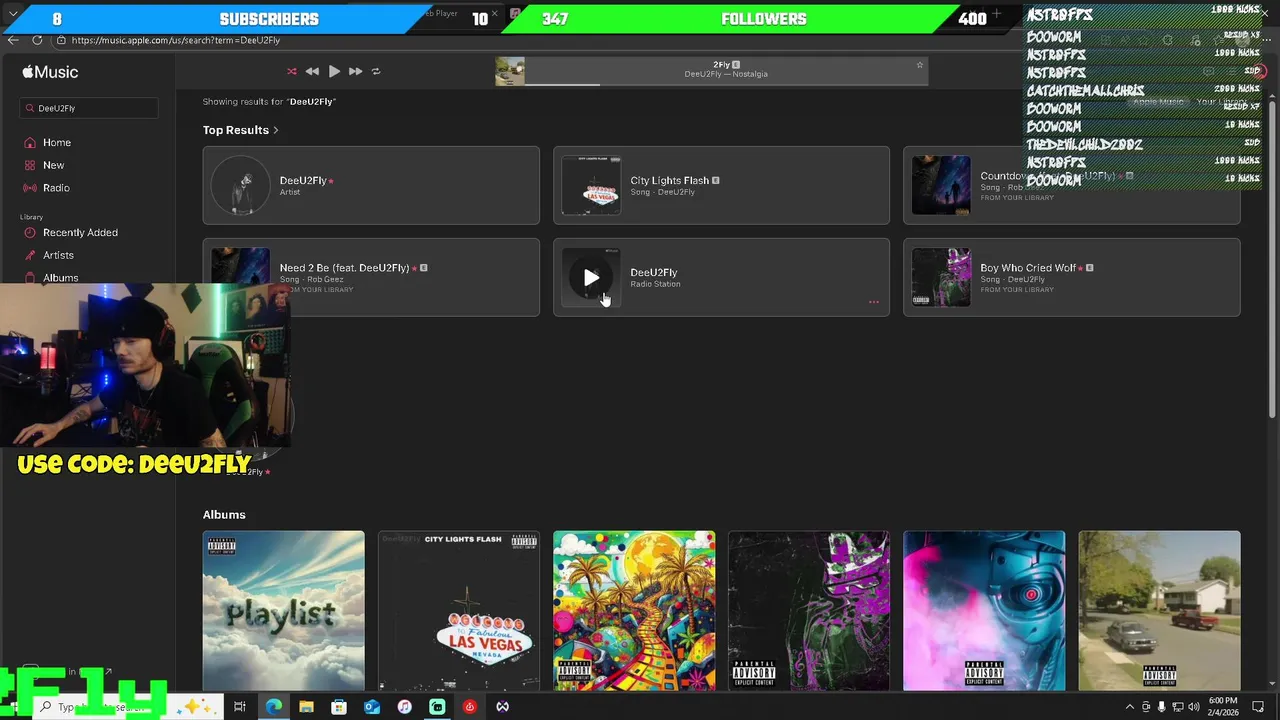Screen dimensions: 1280x720
Task: Open the 'playlist' clouds album cover
Action: pos(284,611)
